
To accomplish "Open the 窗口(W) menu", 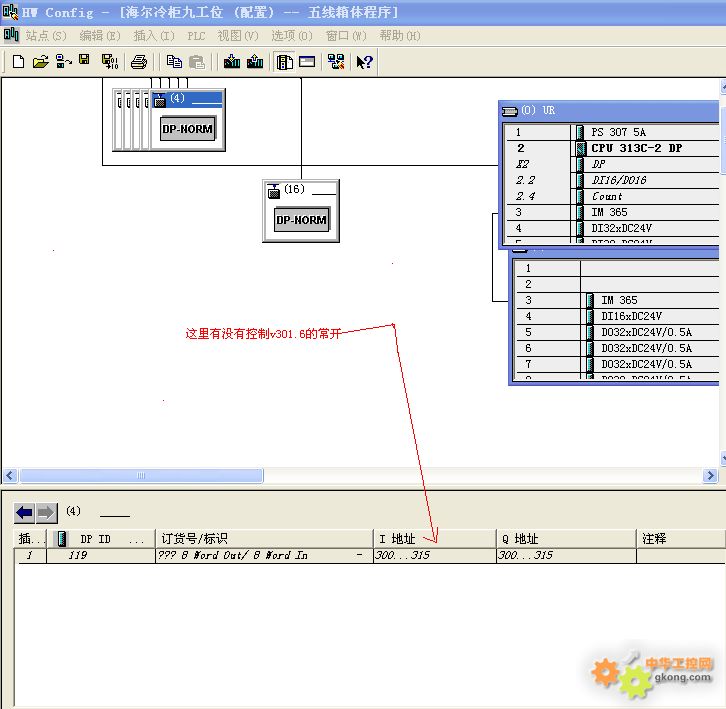I will tap(346, 36).
